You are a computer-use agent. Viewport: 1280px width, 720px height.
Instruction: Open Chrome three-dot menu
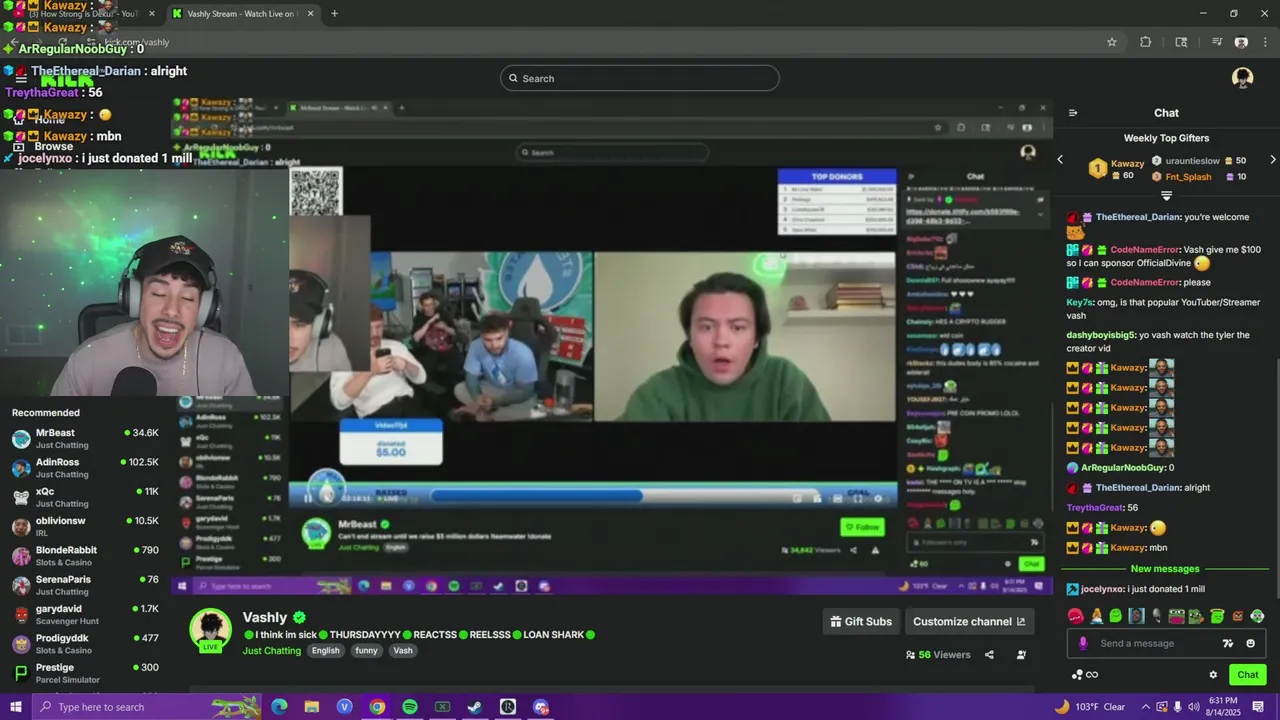click(1263, 42)
